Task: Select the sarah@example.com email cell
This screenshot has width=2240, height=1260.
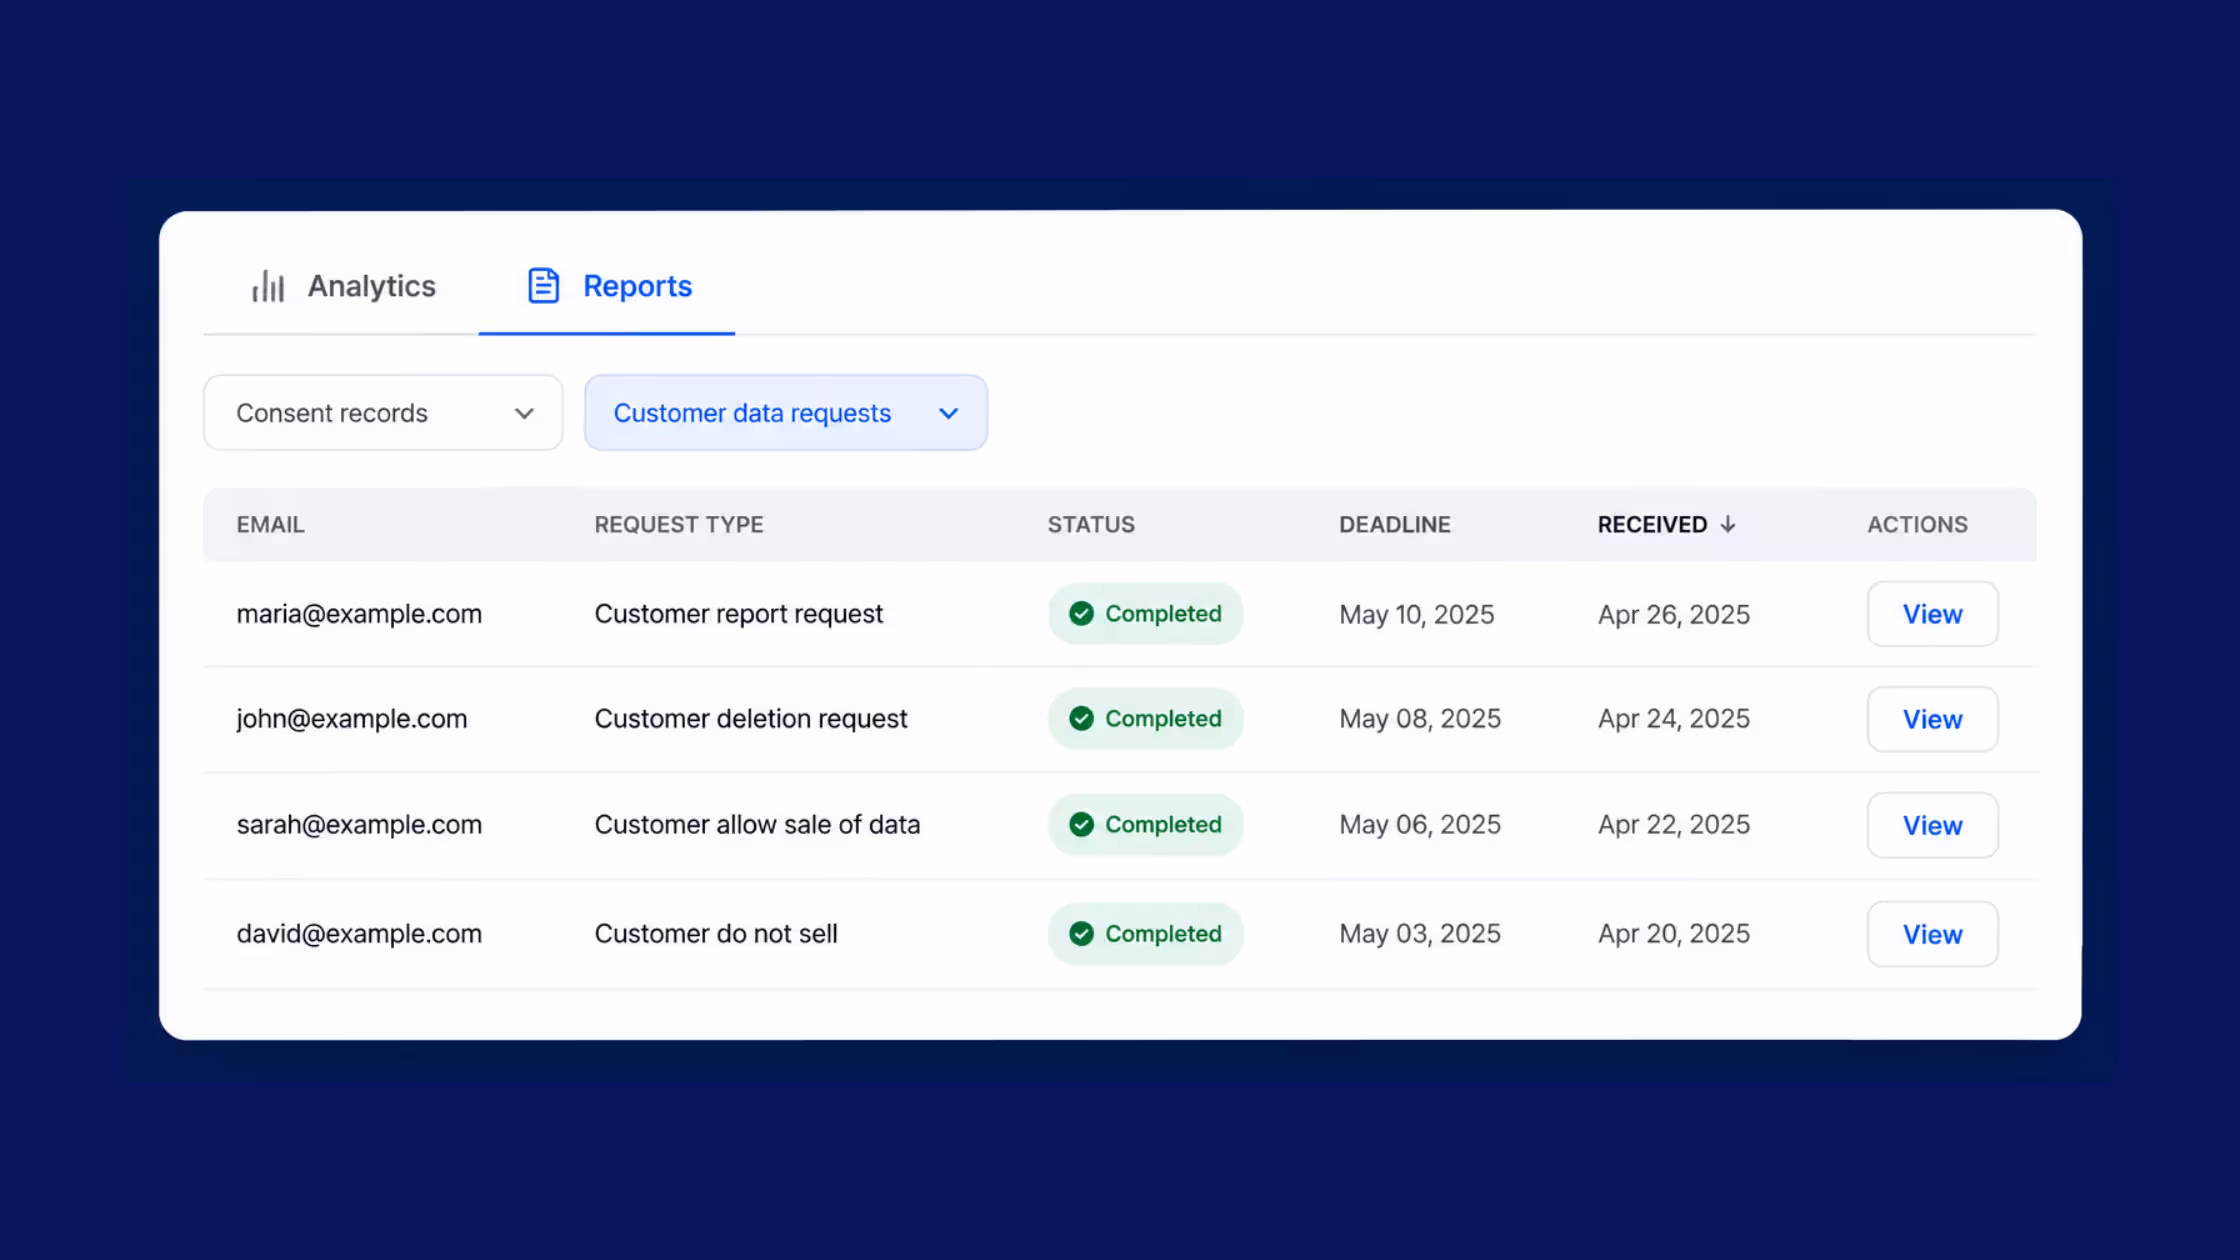Action: click(359, 825)
